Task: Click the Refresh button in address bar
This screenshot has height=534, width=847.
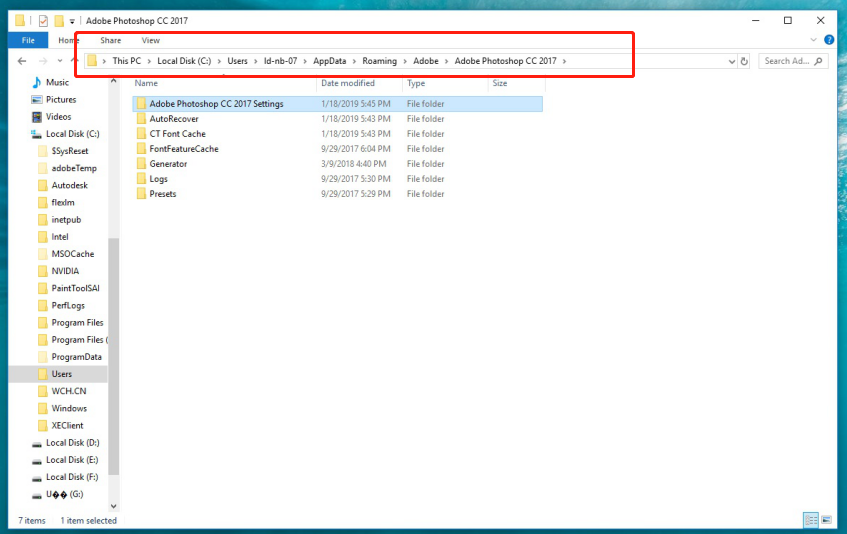Action: point(744,61)
